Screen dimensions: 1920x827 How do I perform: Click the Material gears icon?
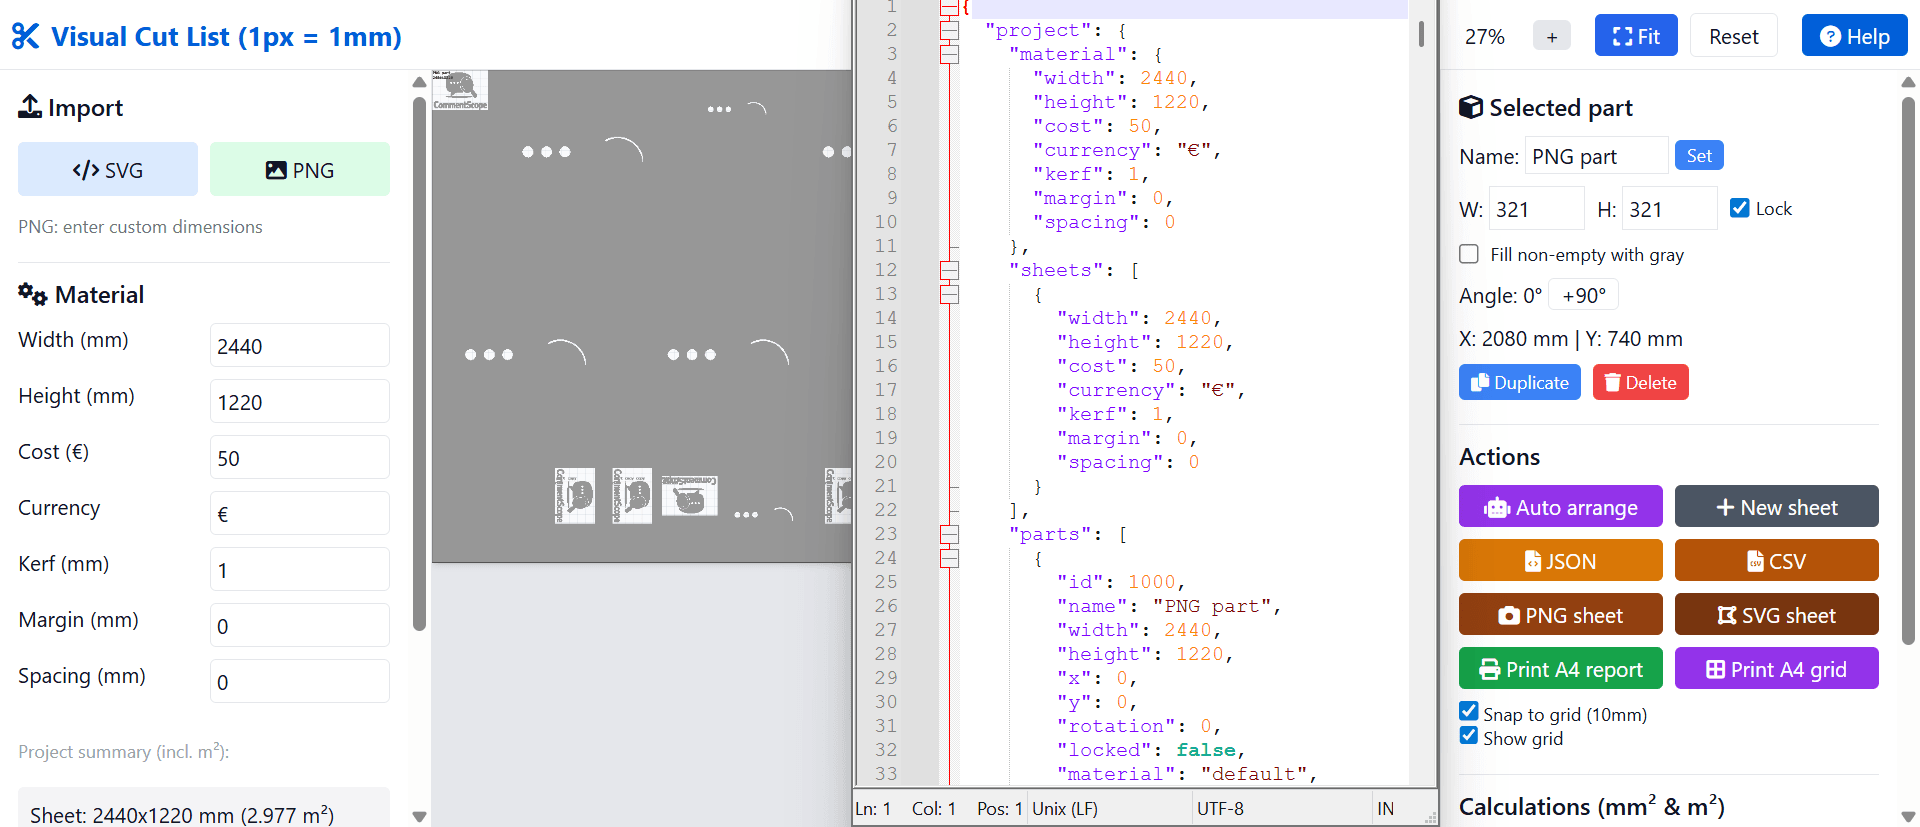click(33, 294)
